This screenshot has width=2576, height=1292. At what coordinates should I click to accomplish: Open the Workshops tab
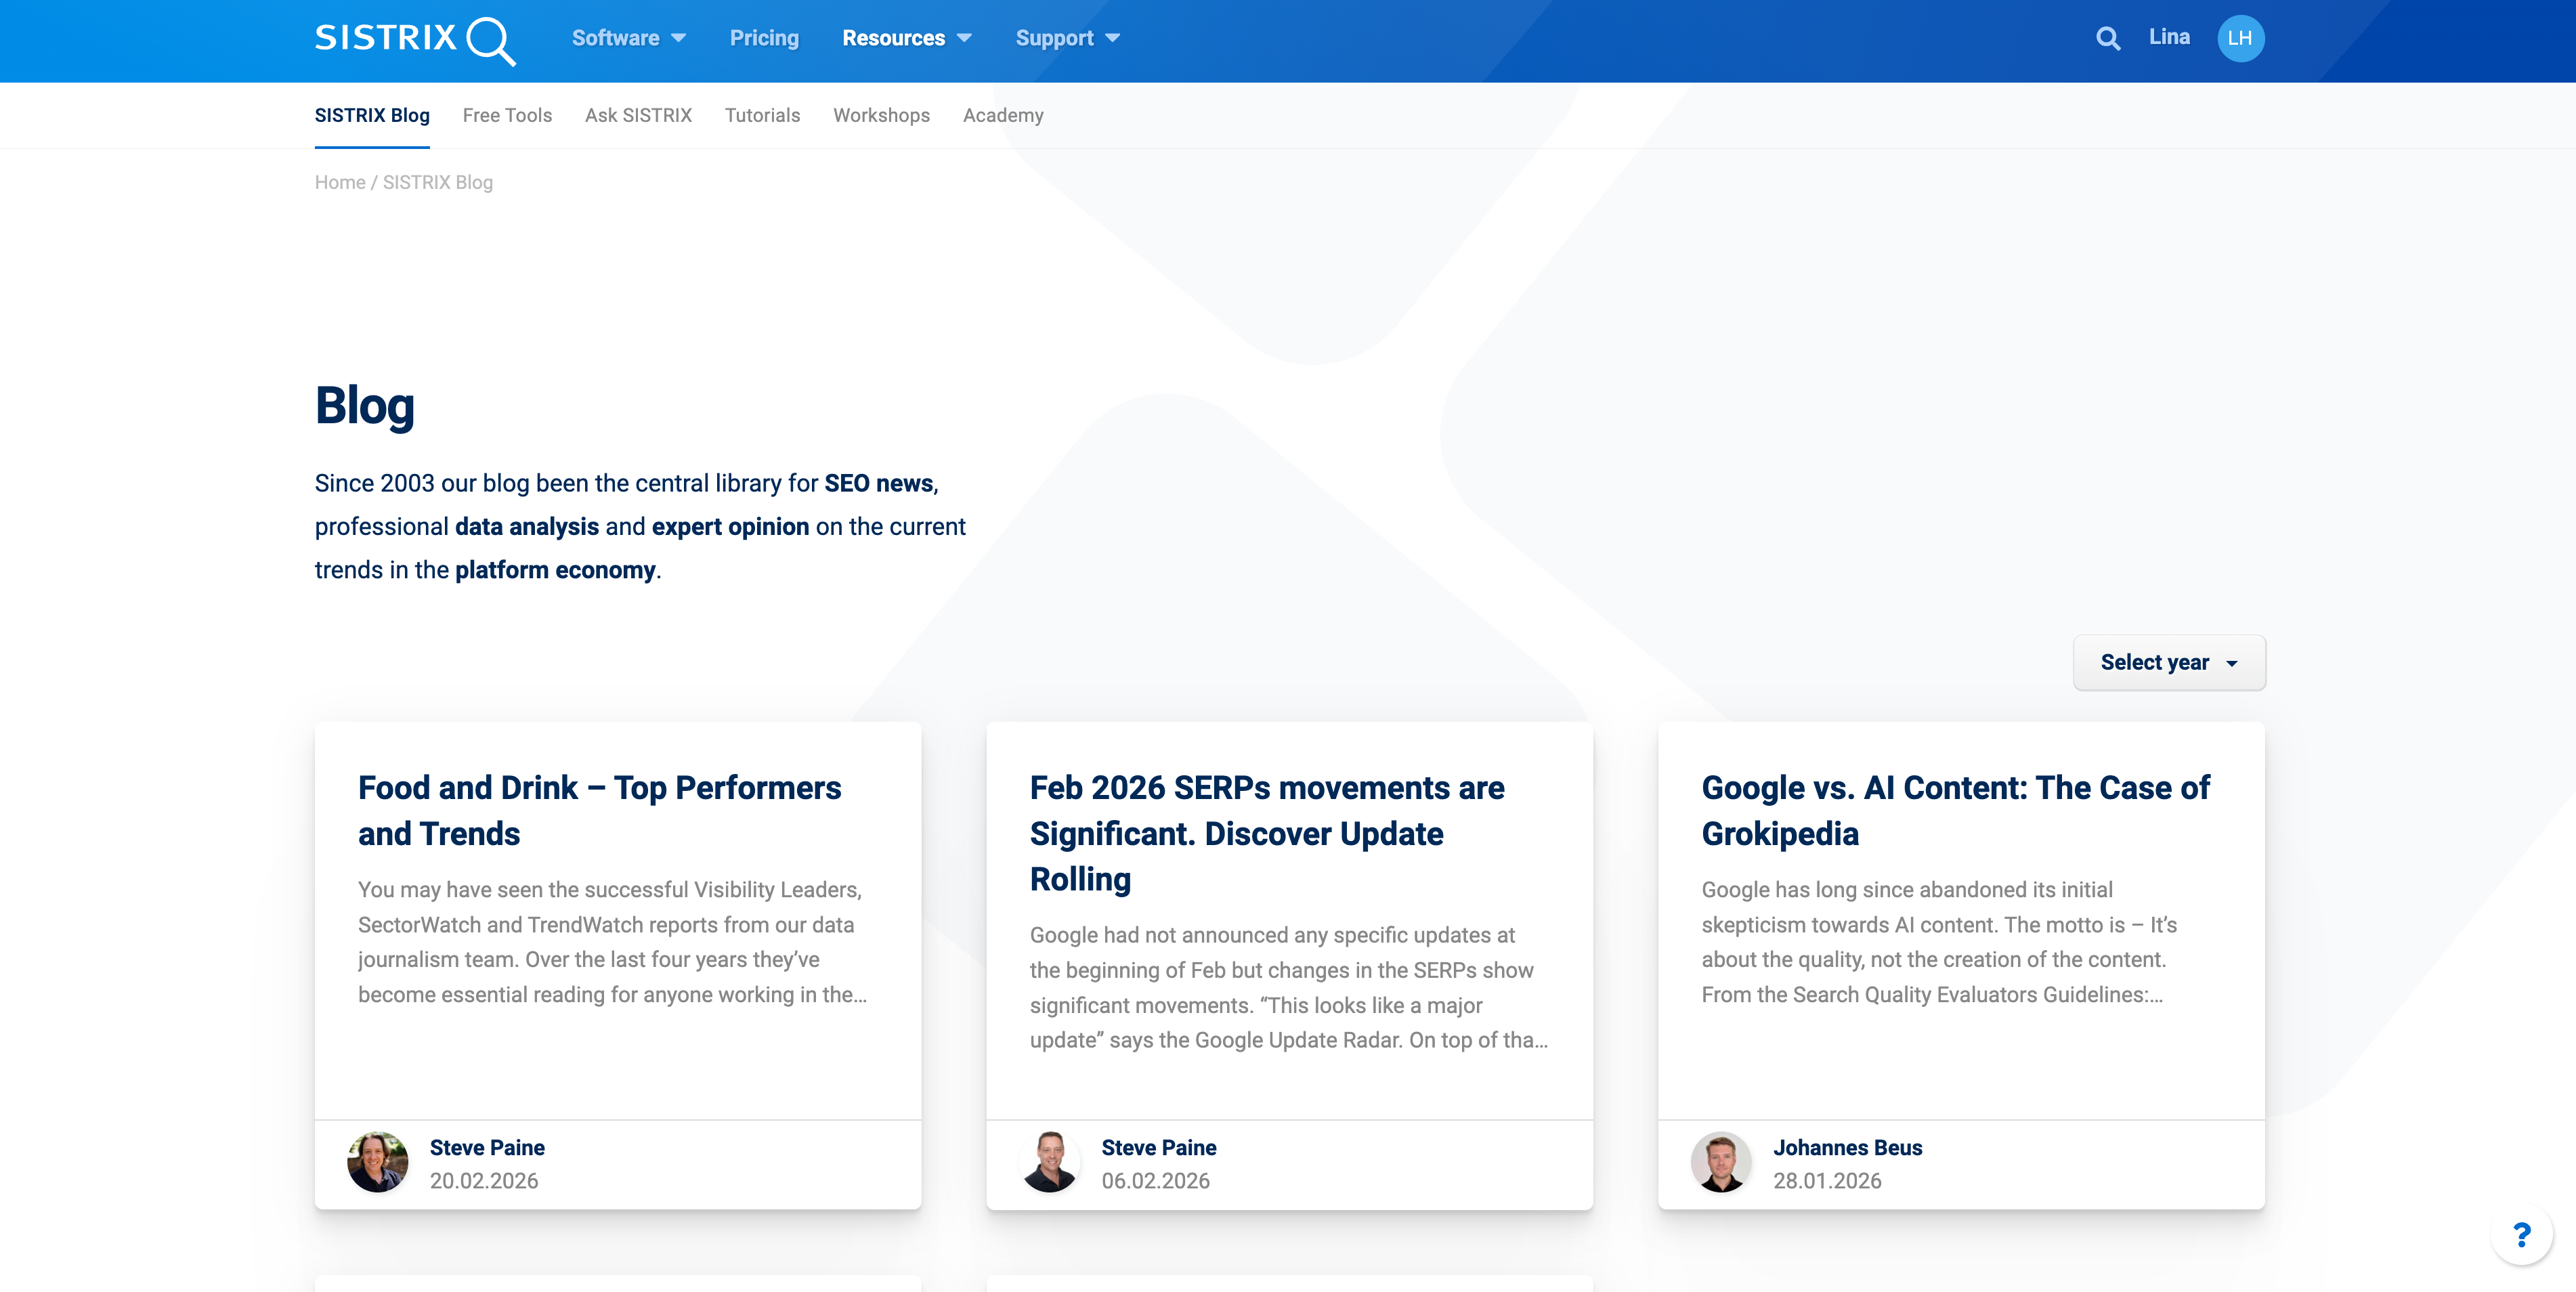coord(881,115)
